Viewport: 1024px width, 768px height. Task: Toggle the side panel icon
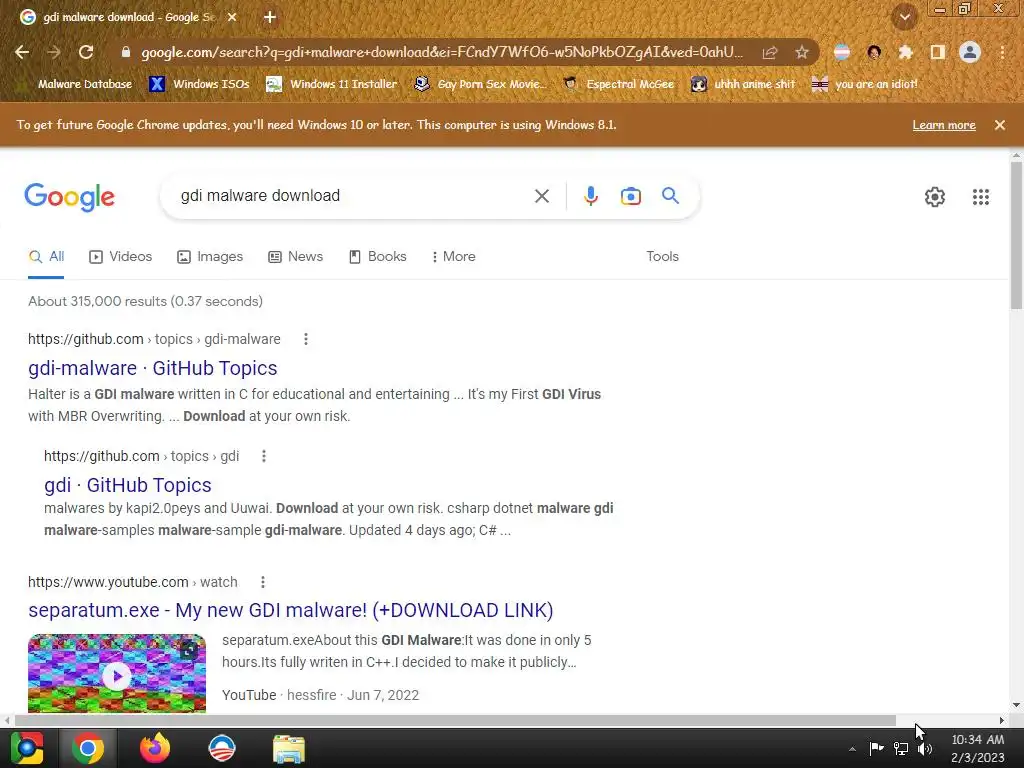point(937,52)
